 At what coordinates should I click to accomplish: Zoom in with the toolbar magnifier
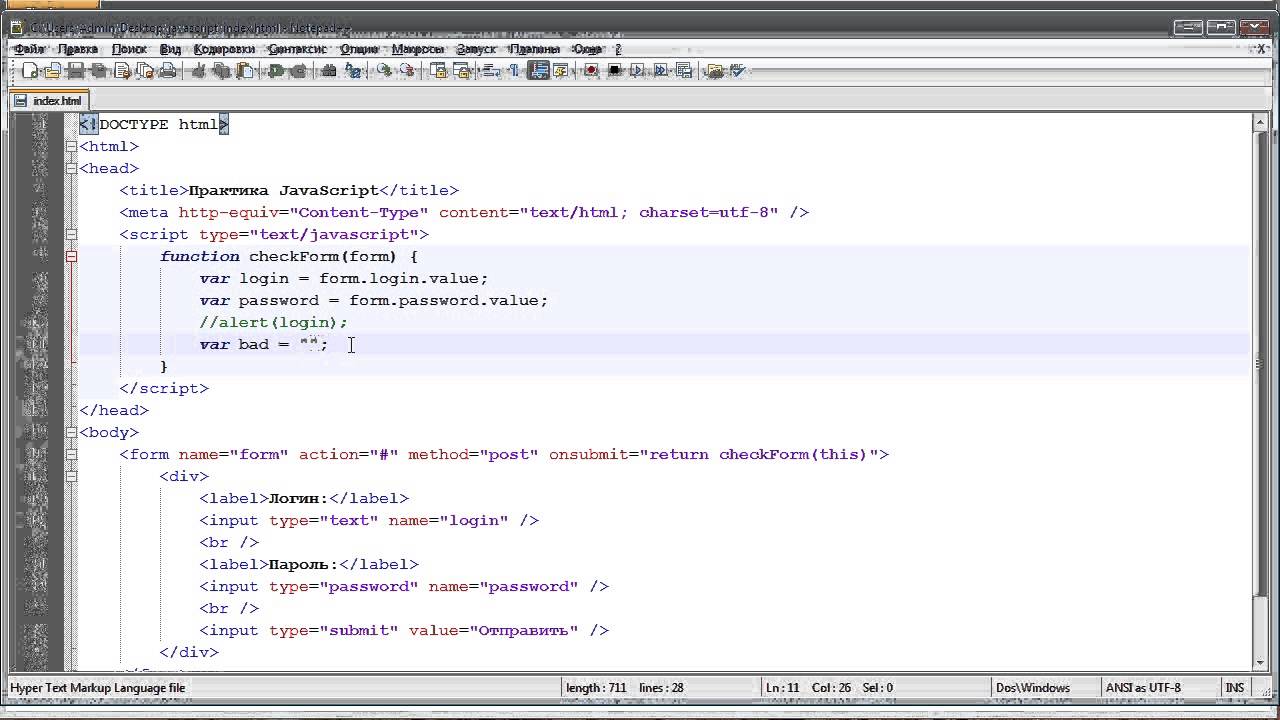[384, 71]
